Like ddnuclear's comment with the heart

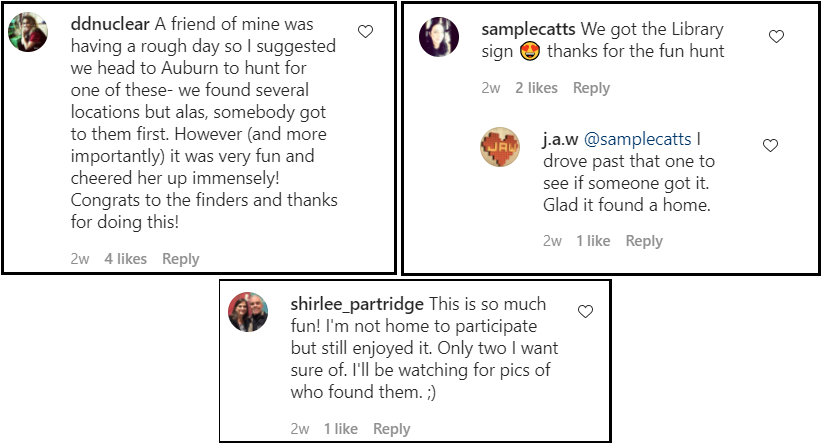(365, 32)
